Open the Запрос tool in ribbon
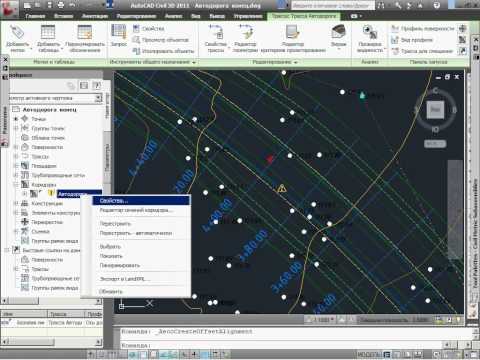This screenshot has width=480, height=360. pyautogui.click(x=118, y=32)
